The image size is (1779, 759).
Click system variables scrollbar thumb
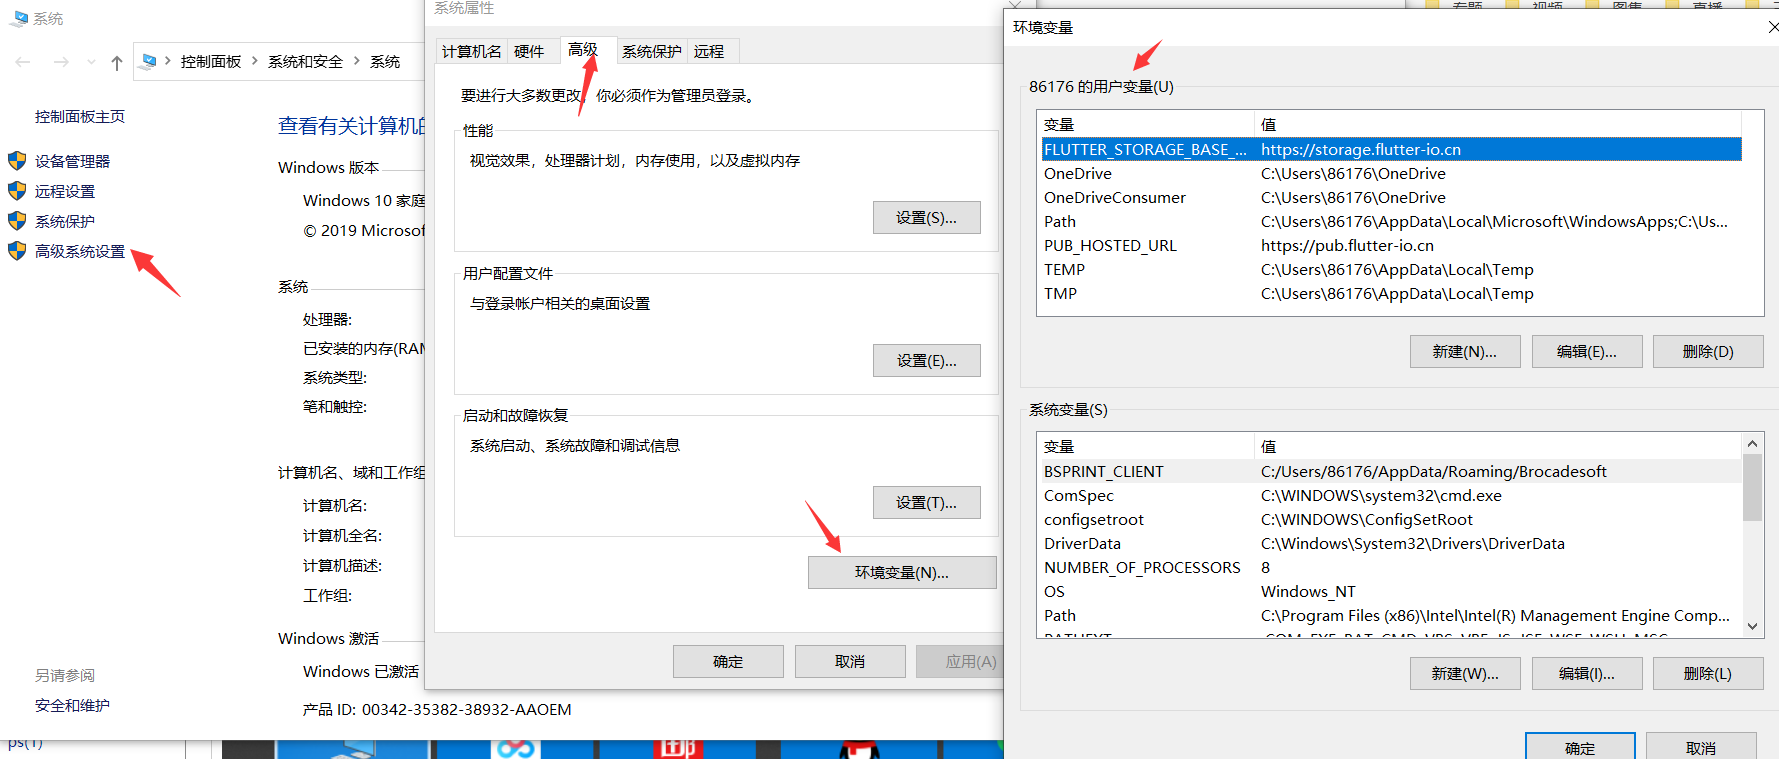click(1752, 487)
